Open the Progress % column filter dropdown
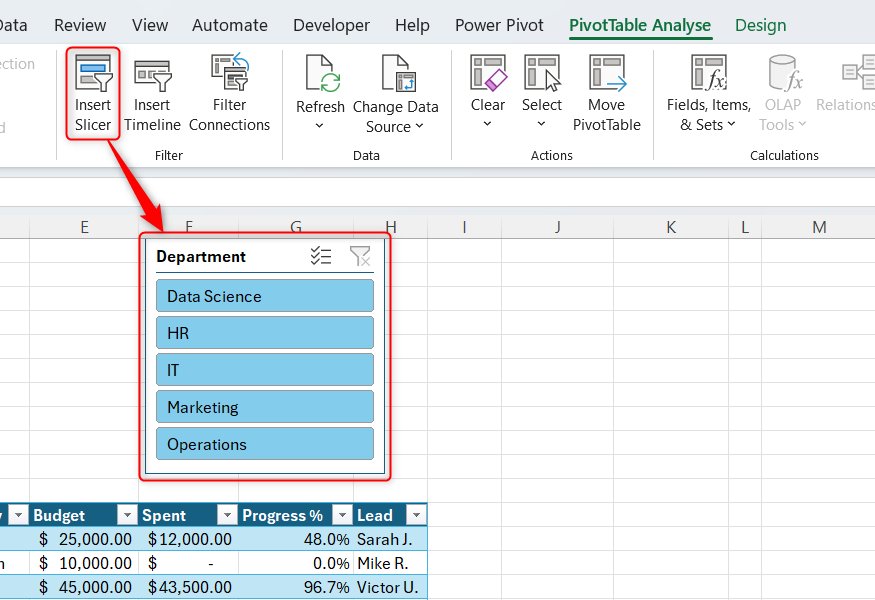Image resolution: width=875 pixels, height=600 pixels. (x=342, y=515)
